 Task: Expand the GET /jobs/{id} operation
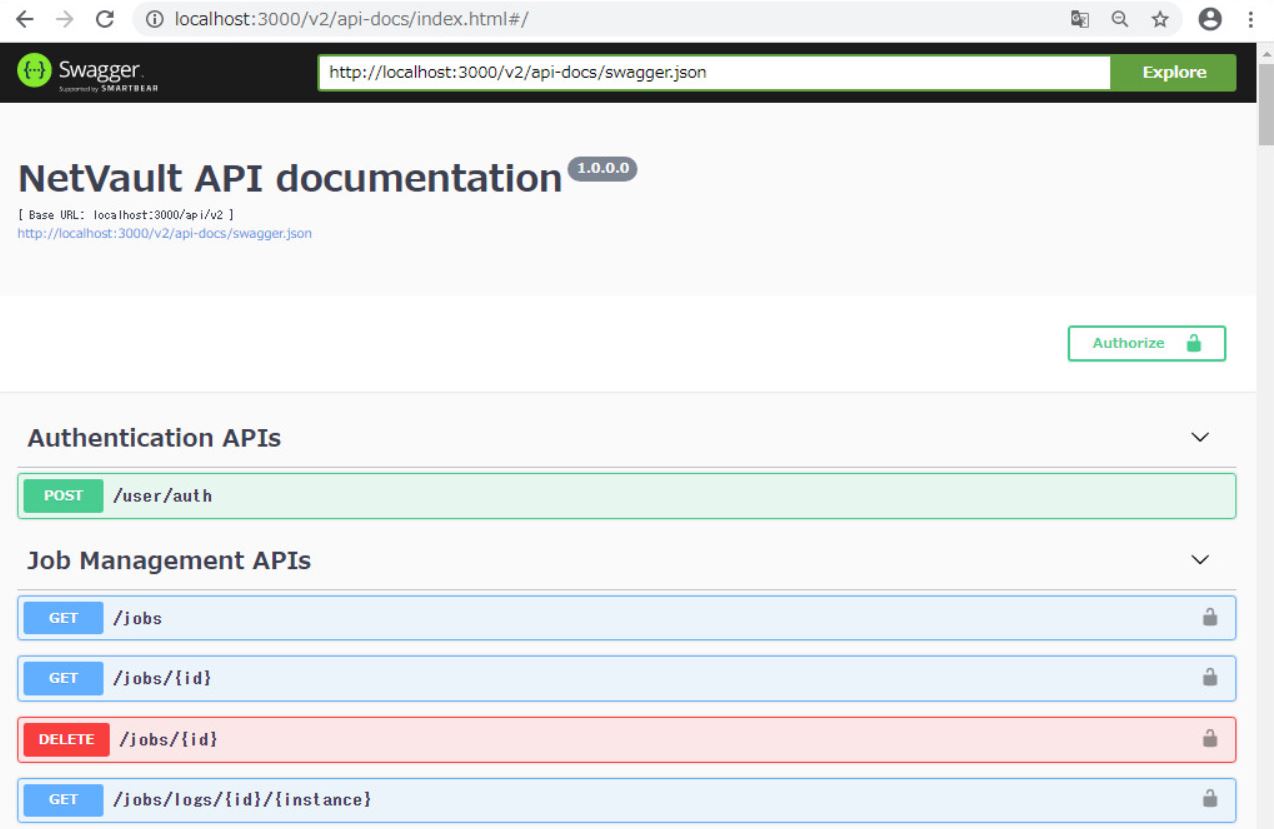click(627, 678)
